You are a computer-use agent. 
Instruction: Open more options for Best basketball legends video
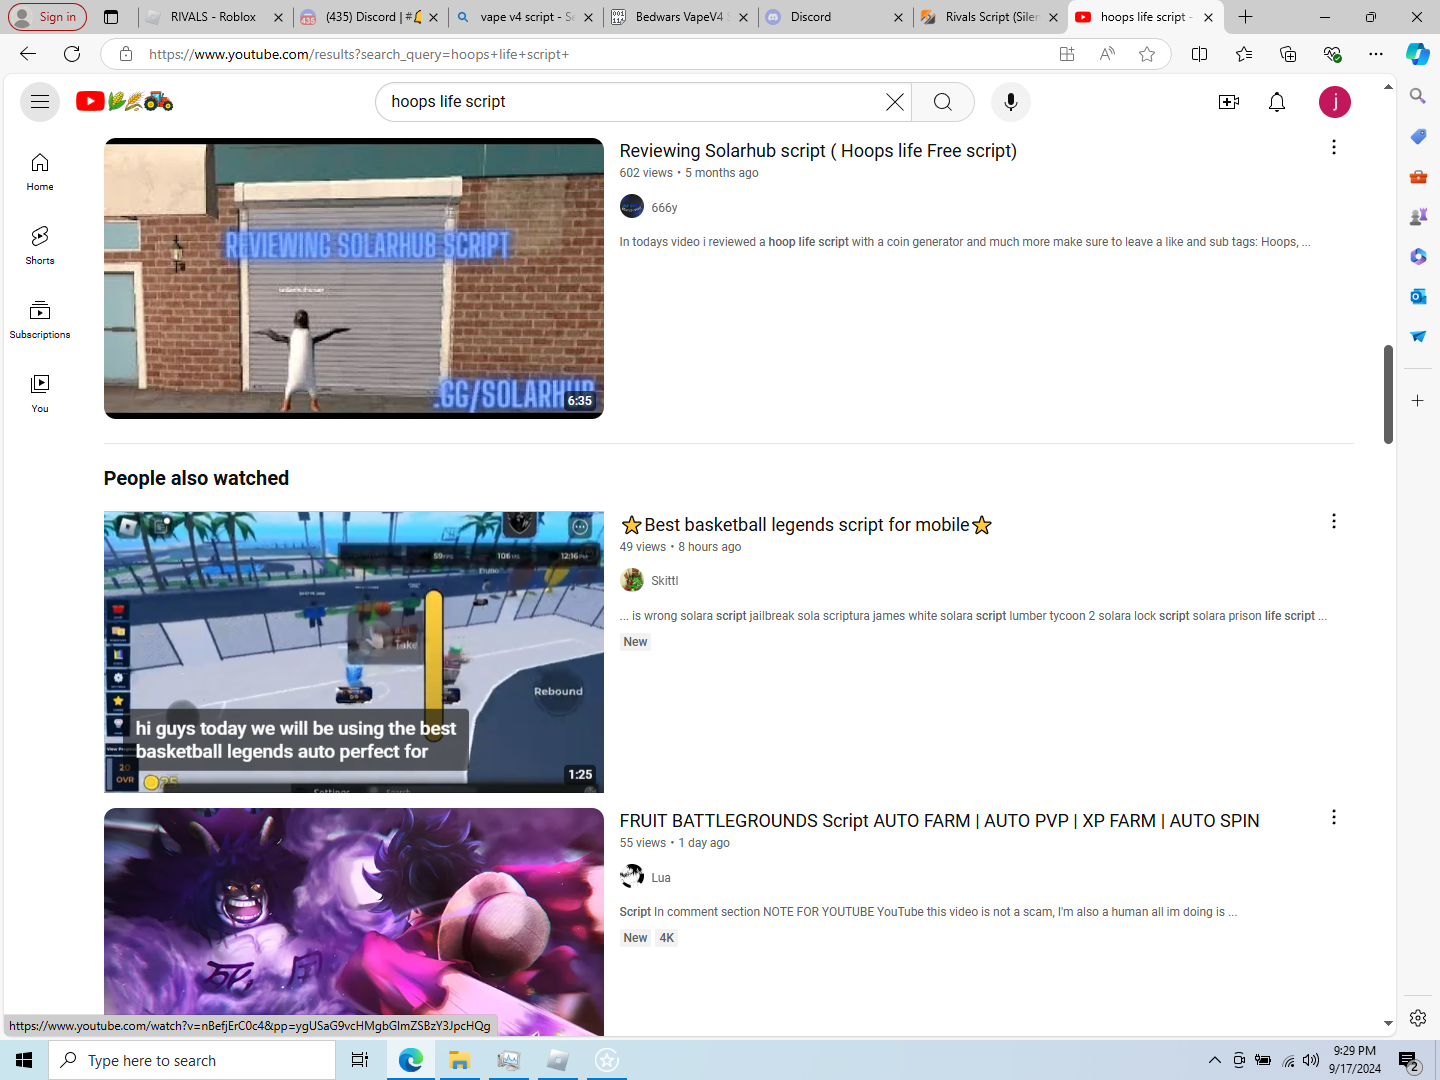pyautogui.click(x=1334, y=522)
